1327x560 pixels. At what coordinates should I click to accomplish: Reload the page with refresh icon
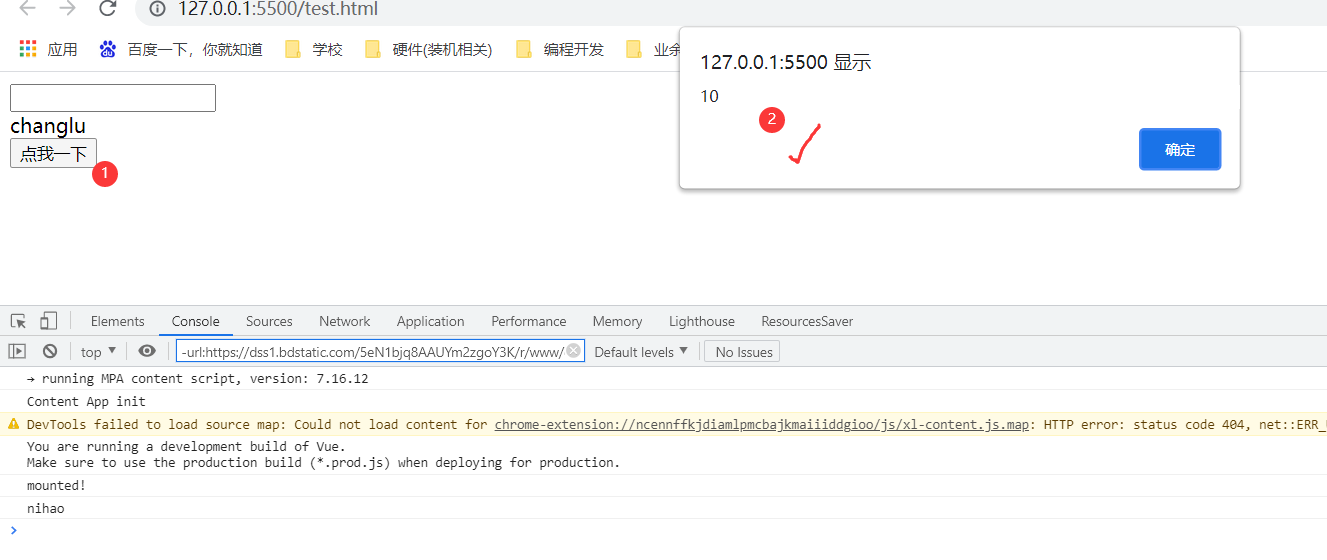(x=107, y=9)
